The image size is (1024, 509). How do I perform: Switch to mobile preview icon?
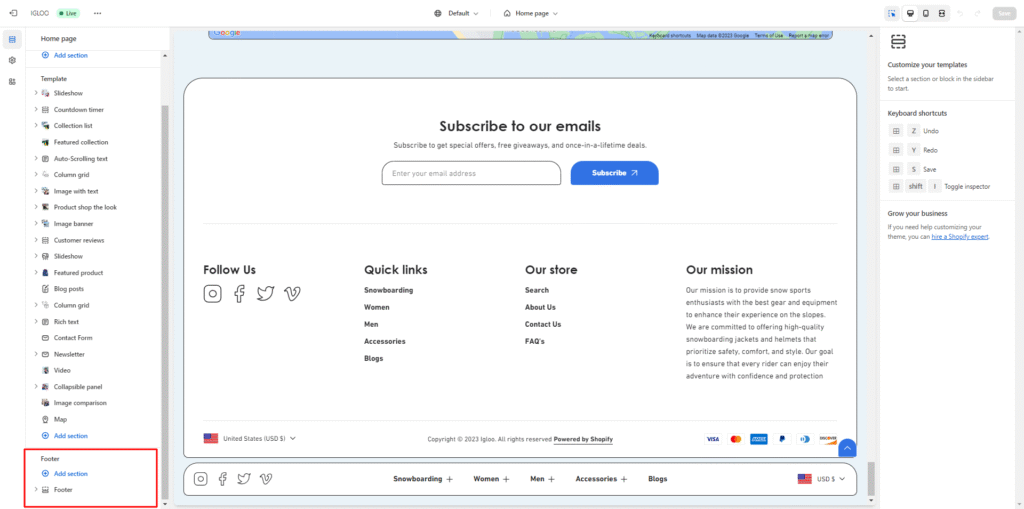(925, 13)
